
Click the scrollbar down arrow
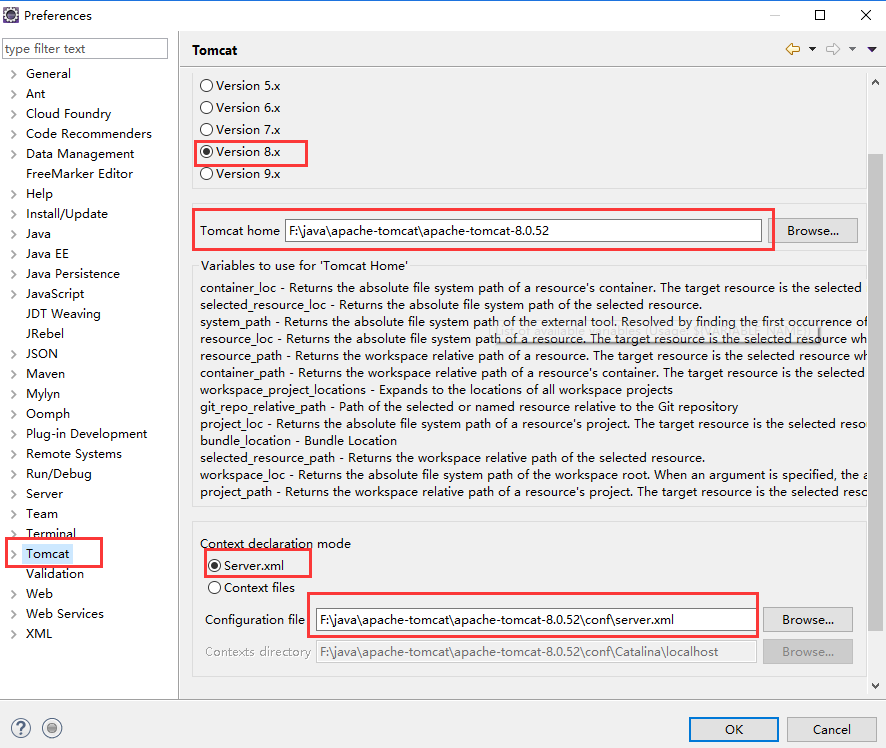coord(875,686)
